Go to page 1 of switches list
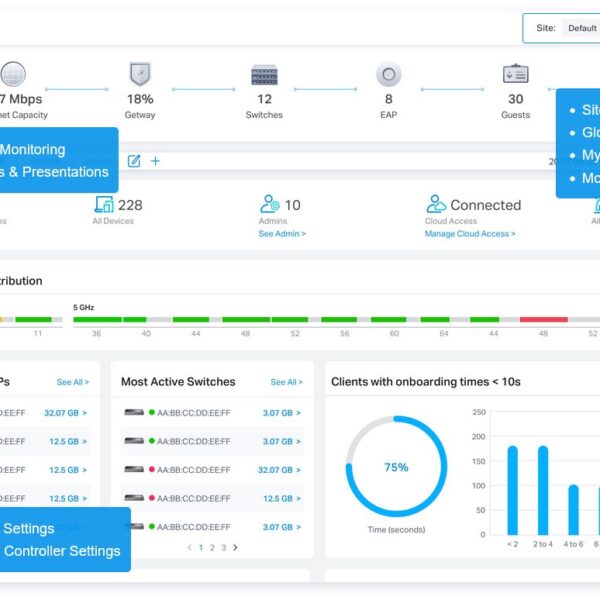The height and width of the screenshot is (600, 600). [201, 548]
